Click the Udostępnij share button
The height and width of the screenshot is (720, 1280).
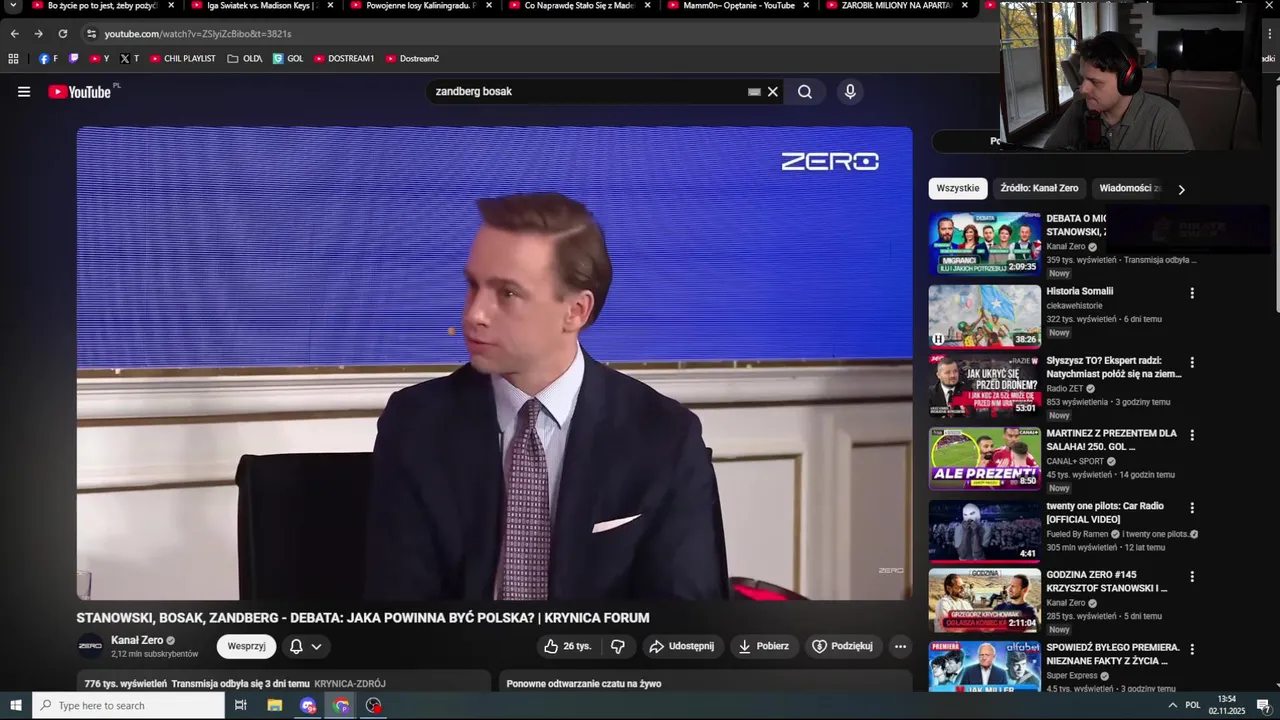tap(683, 646)
